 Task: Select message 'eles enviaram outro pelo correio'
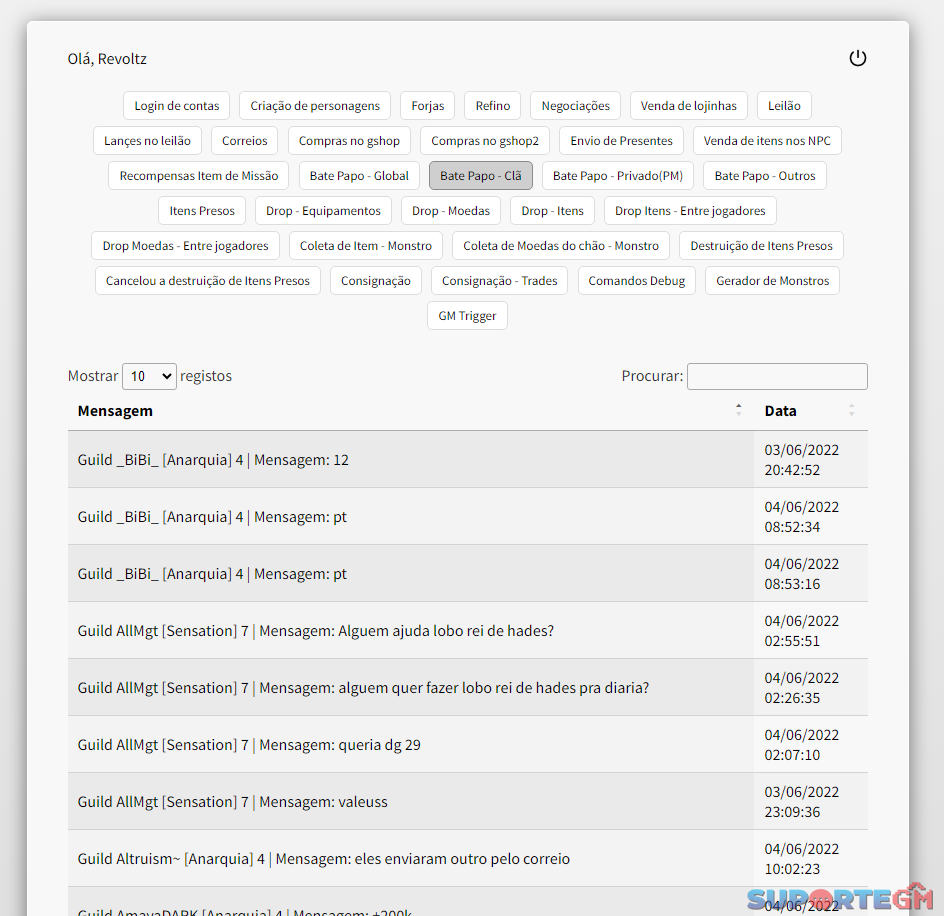[468, 859]
